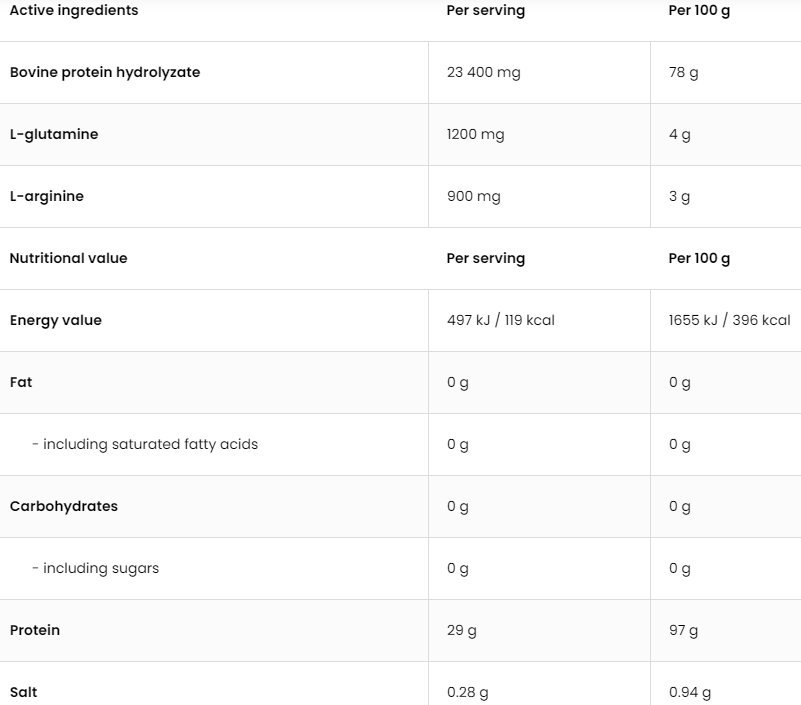Select the "29 g" protein per serving value
The height and width of the screenshot is (705, 801).
coord(462,630)
